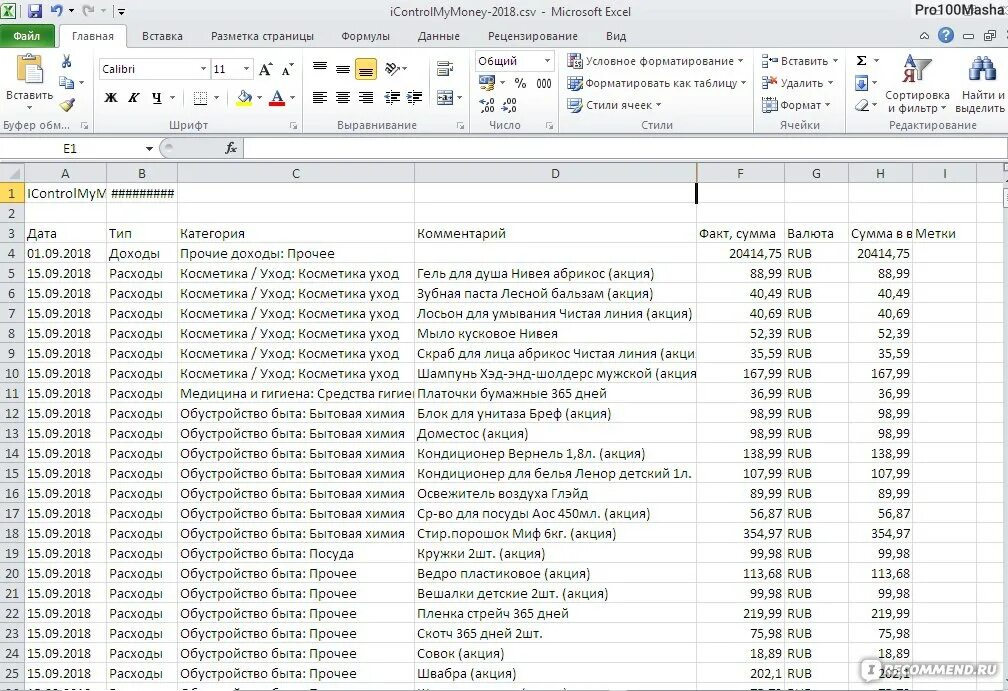
Task: Click in the formula bar field
Action: pos(625,148)
